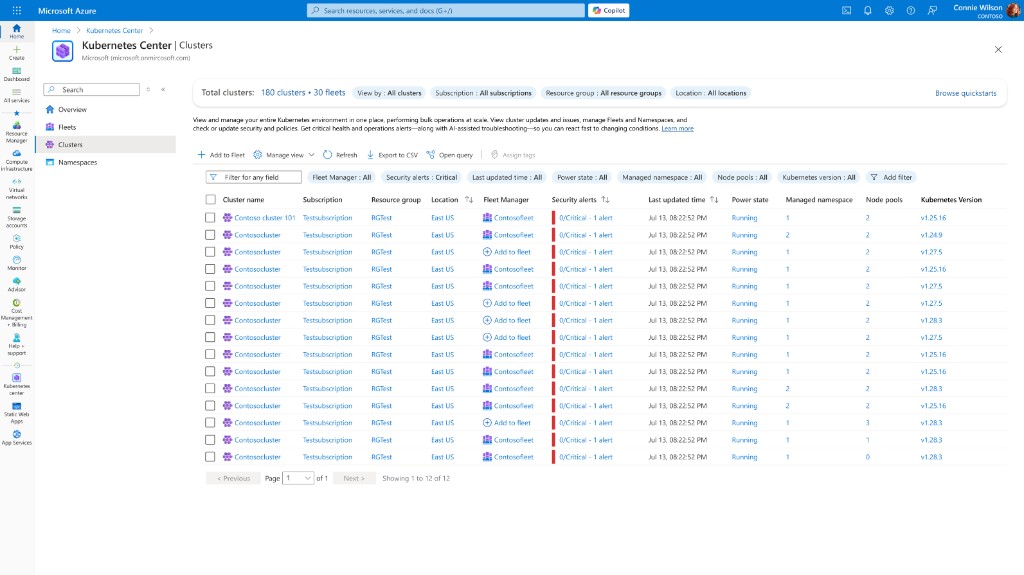
Task: Focus the resource menu Search field
Action: [91, 90]
